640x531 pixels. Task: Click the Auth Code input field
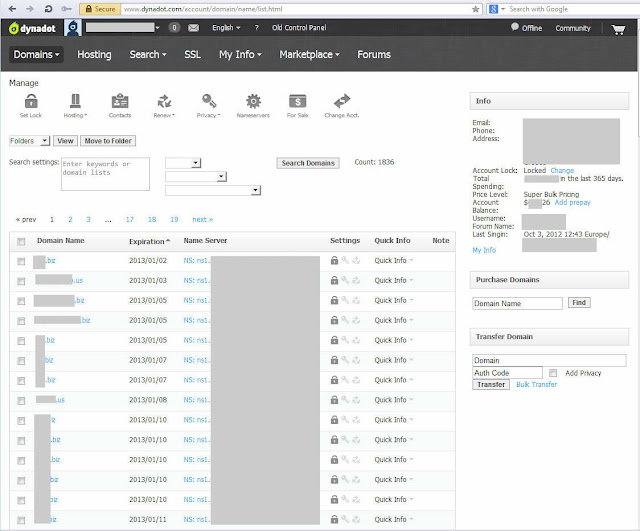coord(507,373)
